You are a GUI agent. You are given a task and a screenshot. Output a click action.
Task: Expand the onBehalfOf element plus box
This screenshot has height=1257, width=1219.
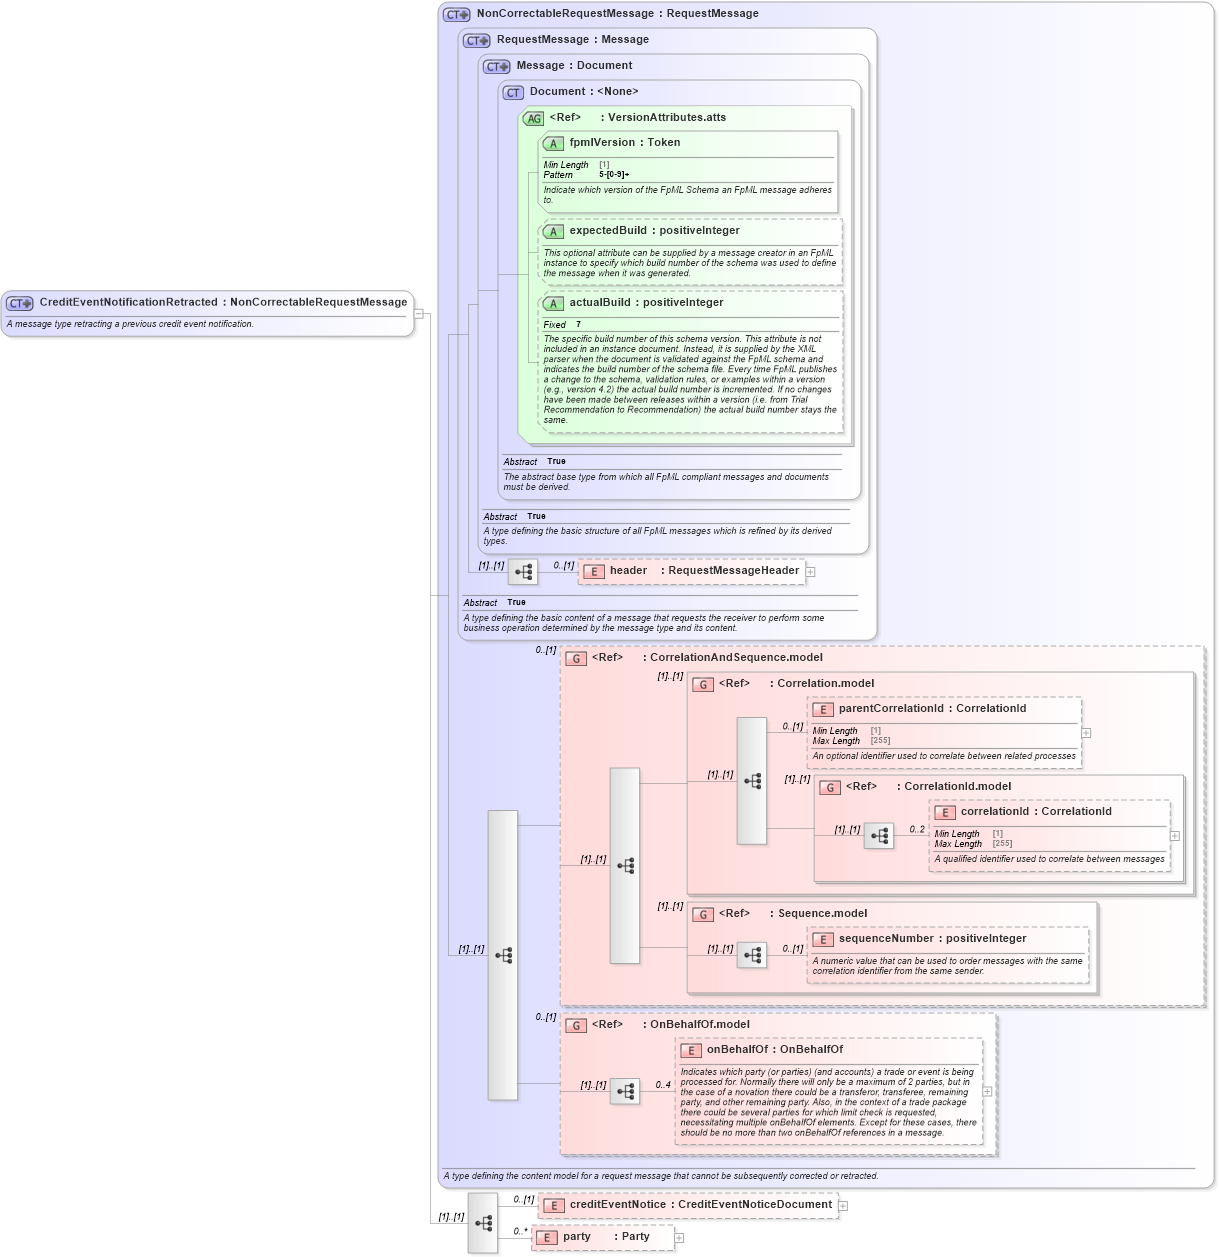tap(987, 1091)
